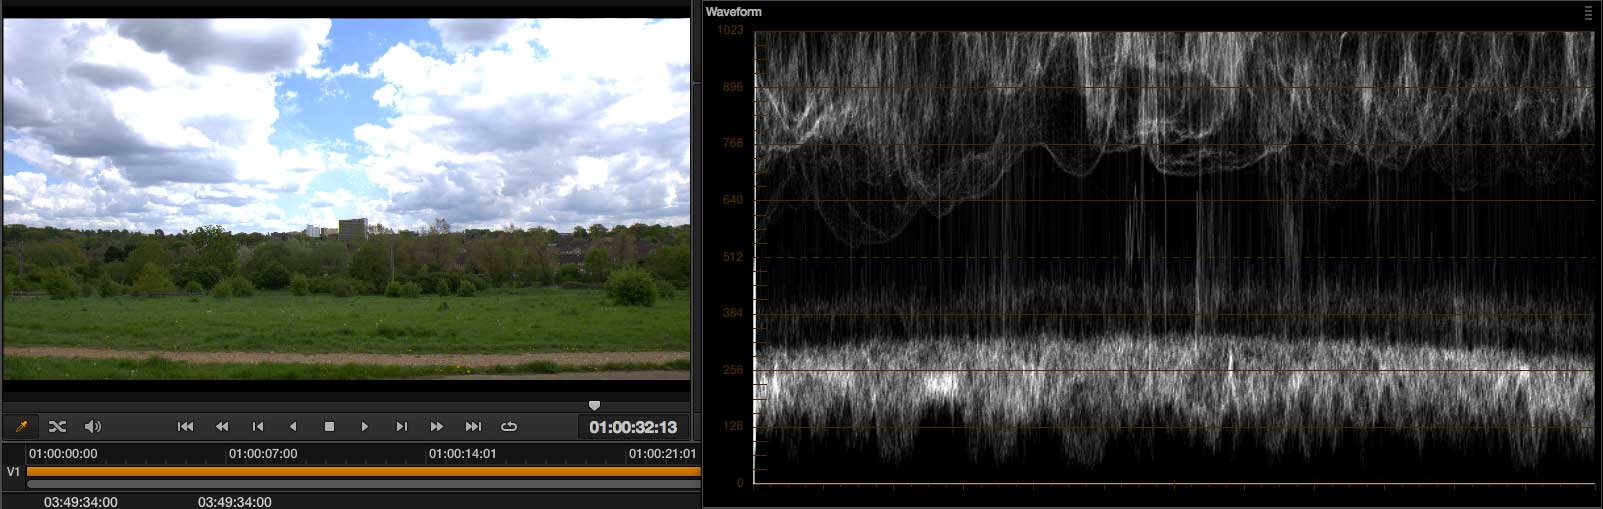Image resolution: width=1603 pixels, height=509 pixels.
Task: Go to the next clip
Action: [401, 426]
